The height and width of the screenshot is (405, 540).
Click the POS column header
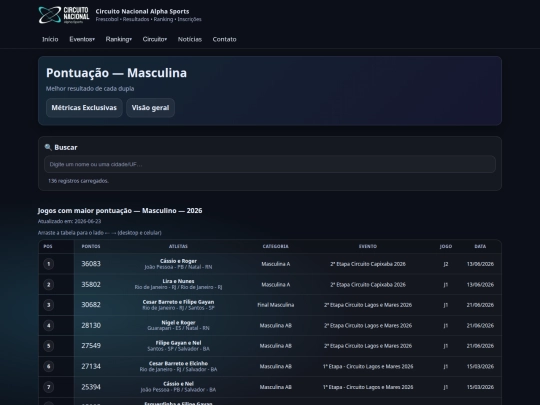click(48, 247)
